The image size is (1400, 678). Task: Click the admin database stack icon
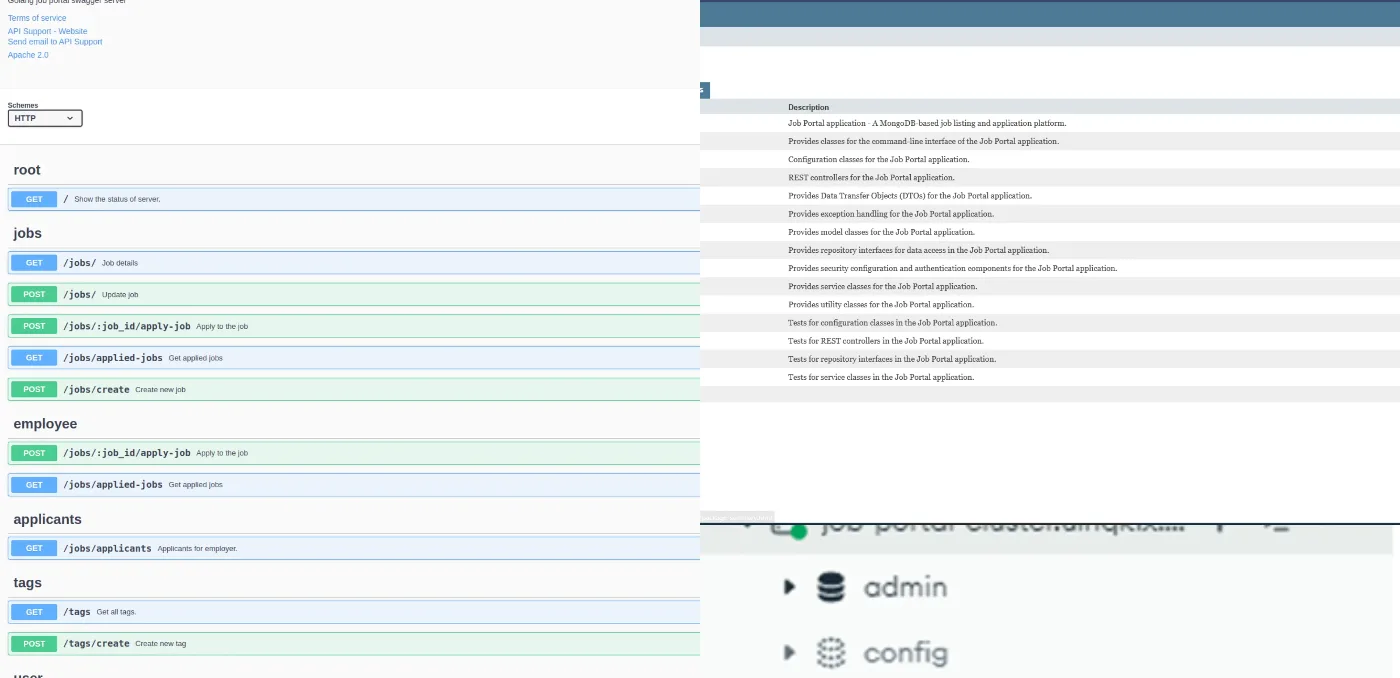click(x=831, y=587)
